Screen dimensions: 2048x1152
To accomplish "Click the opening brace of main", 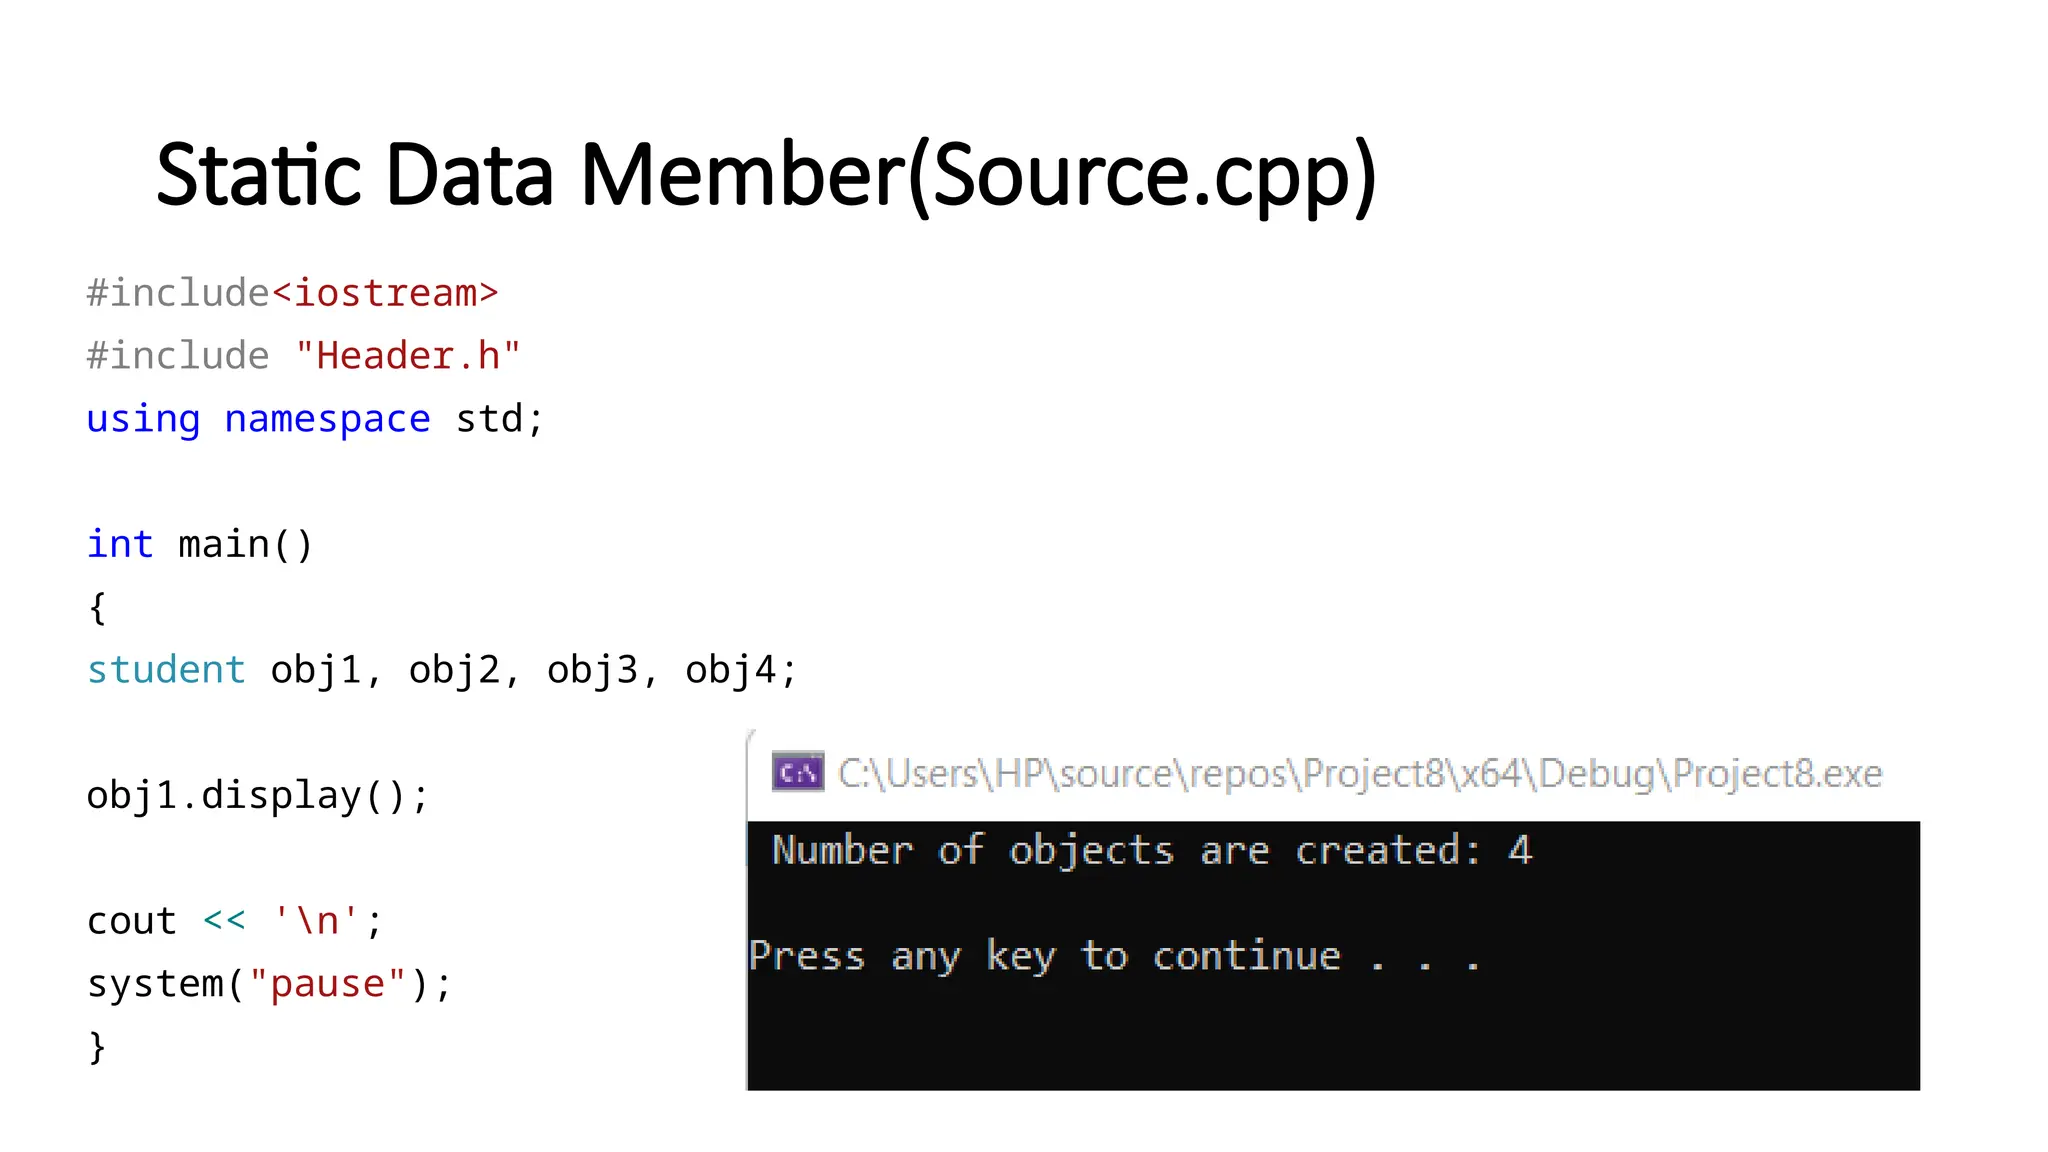I will pos(97,608).
